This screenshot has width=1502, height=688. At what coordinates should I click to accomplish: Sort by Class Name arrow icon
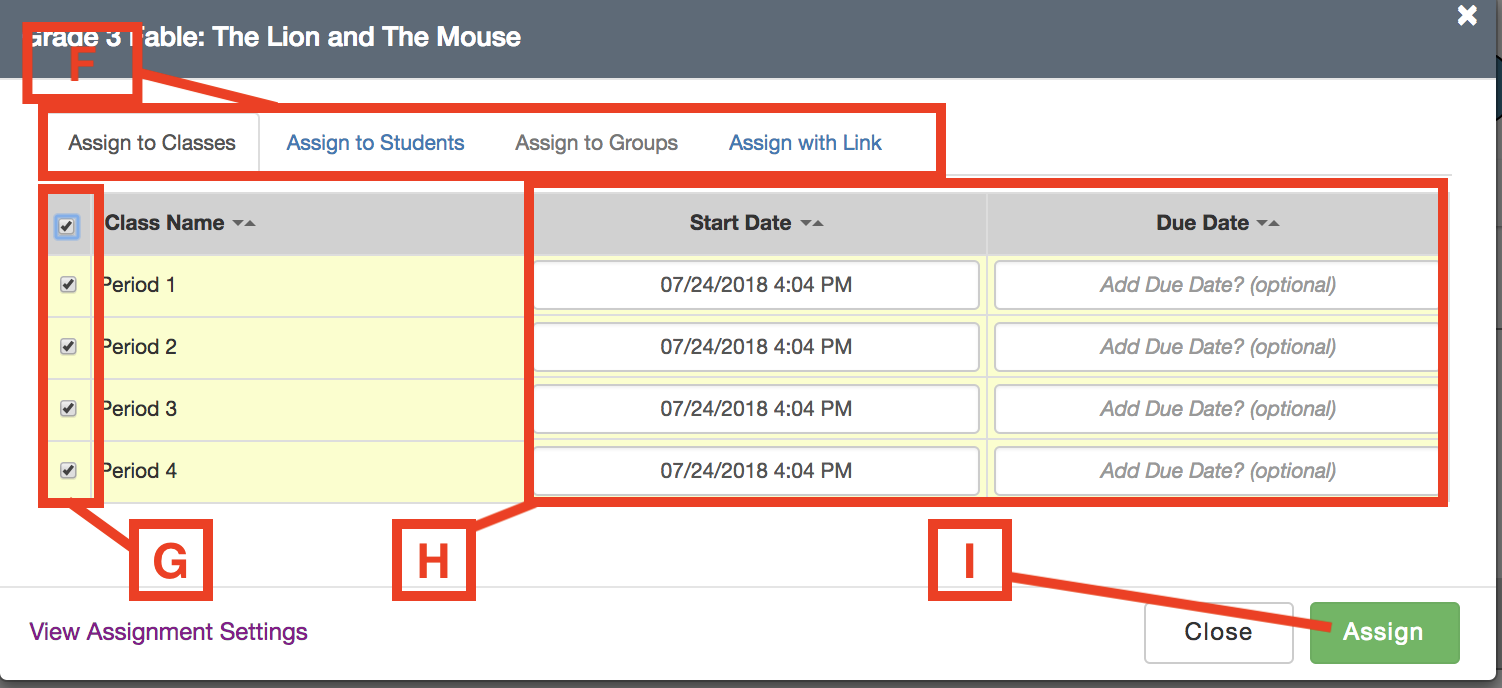pos(244,224)
